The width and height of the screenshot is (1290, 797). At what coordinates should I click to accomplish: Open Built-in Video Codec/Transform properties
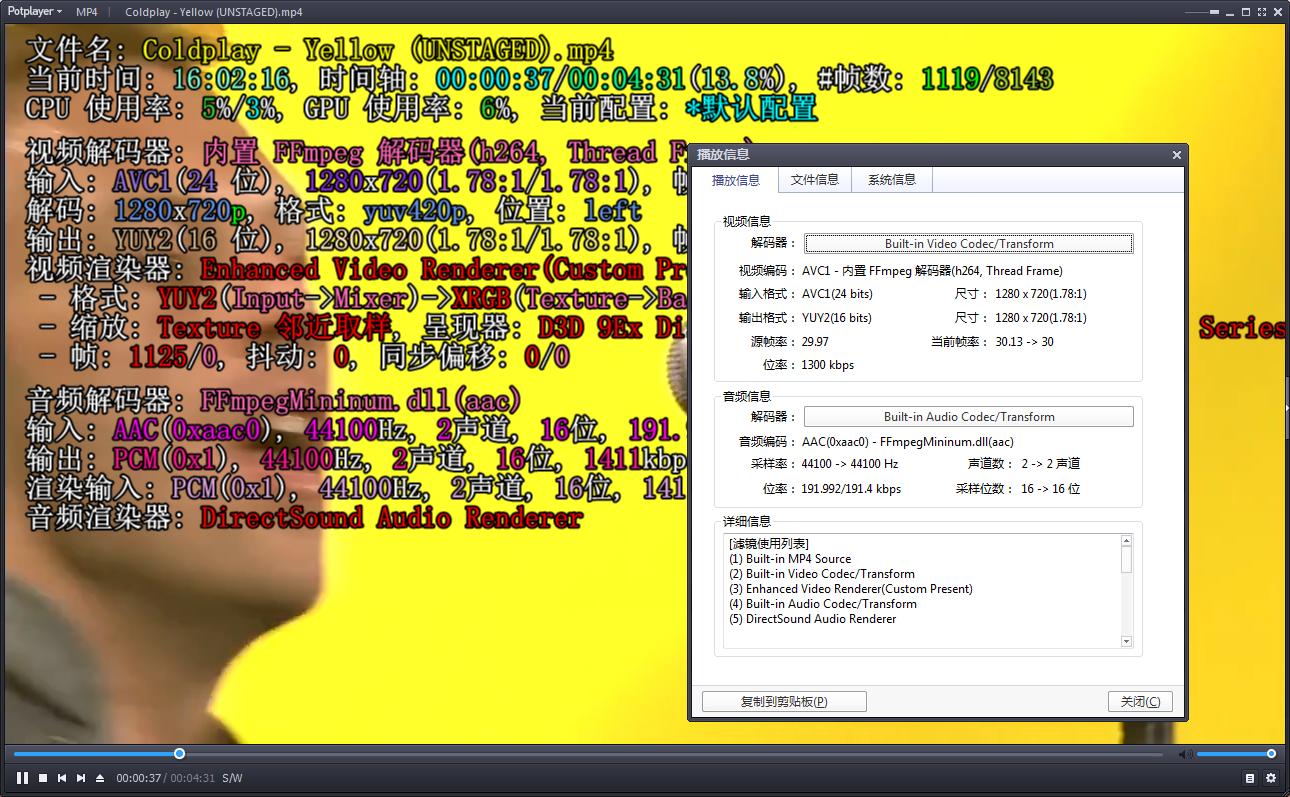click(968, 243)
